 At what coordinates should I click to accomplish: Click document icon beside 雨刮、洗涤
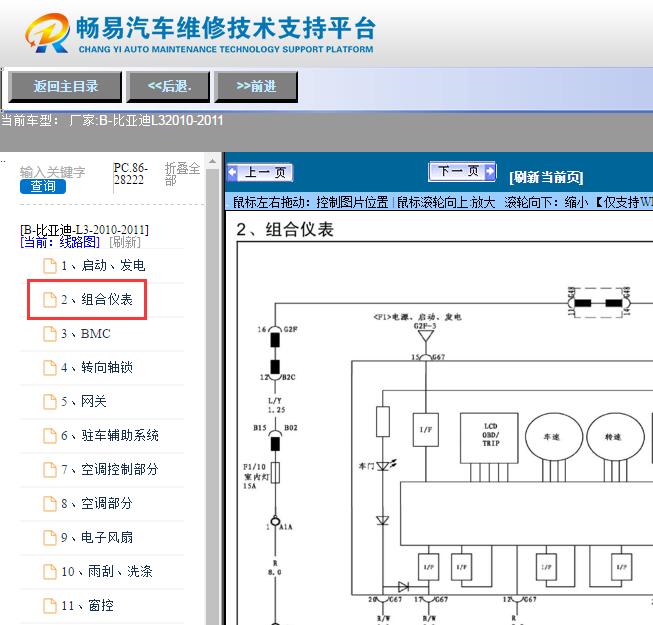(50, 572)
